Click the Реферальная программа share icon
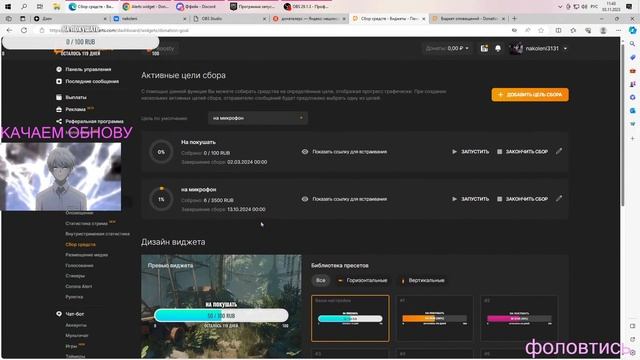 pos(59,122)
